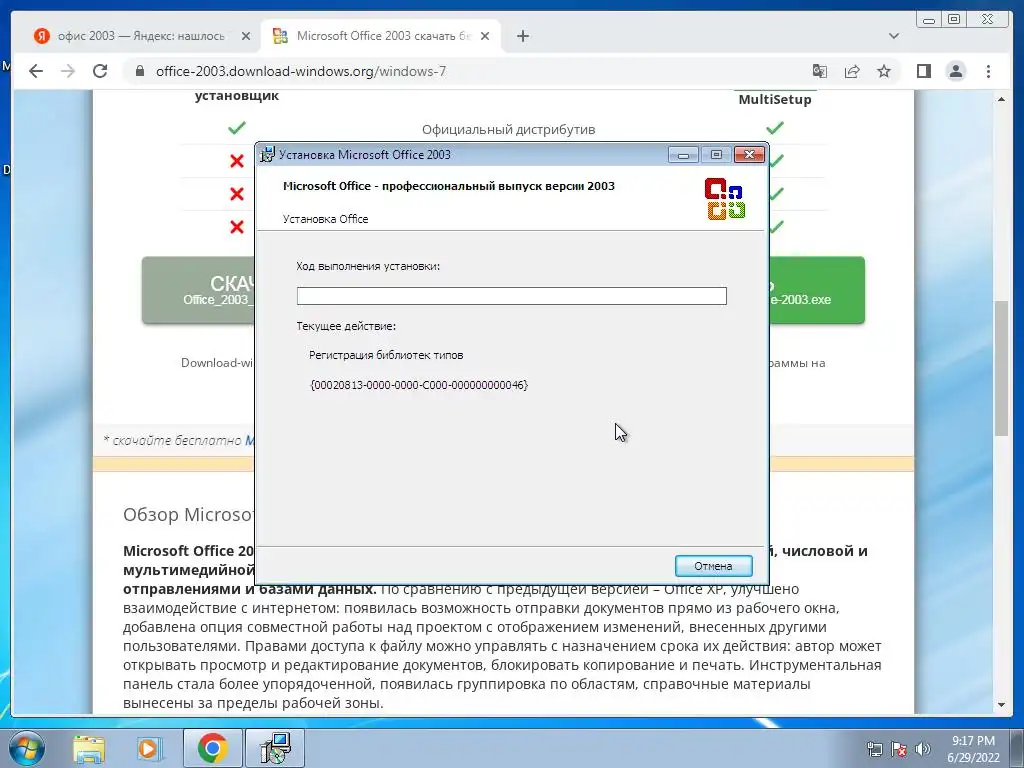1024x768 pixels.
Task: View site security lock information
Action: pyautogui.click(x=139, y=71)
